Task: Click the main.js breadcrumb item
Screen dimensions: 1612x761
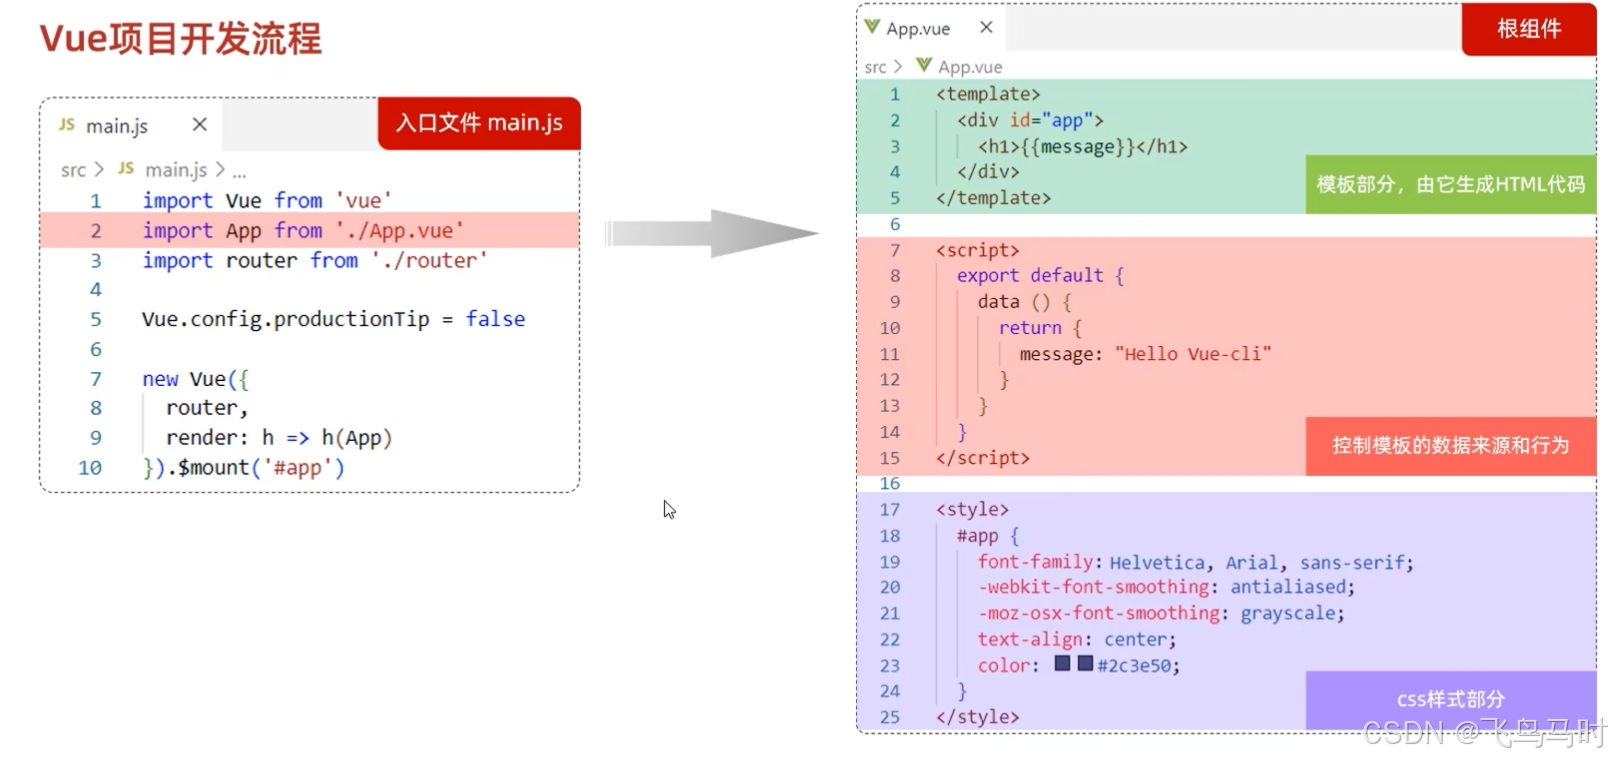Action: 176,170
